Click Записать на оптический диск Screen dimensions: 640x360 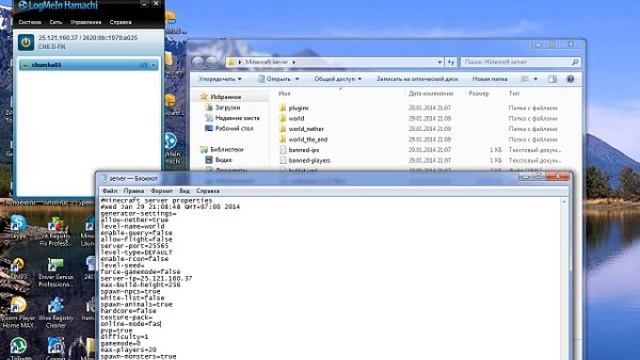point(417,79)
